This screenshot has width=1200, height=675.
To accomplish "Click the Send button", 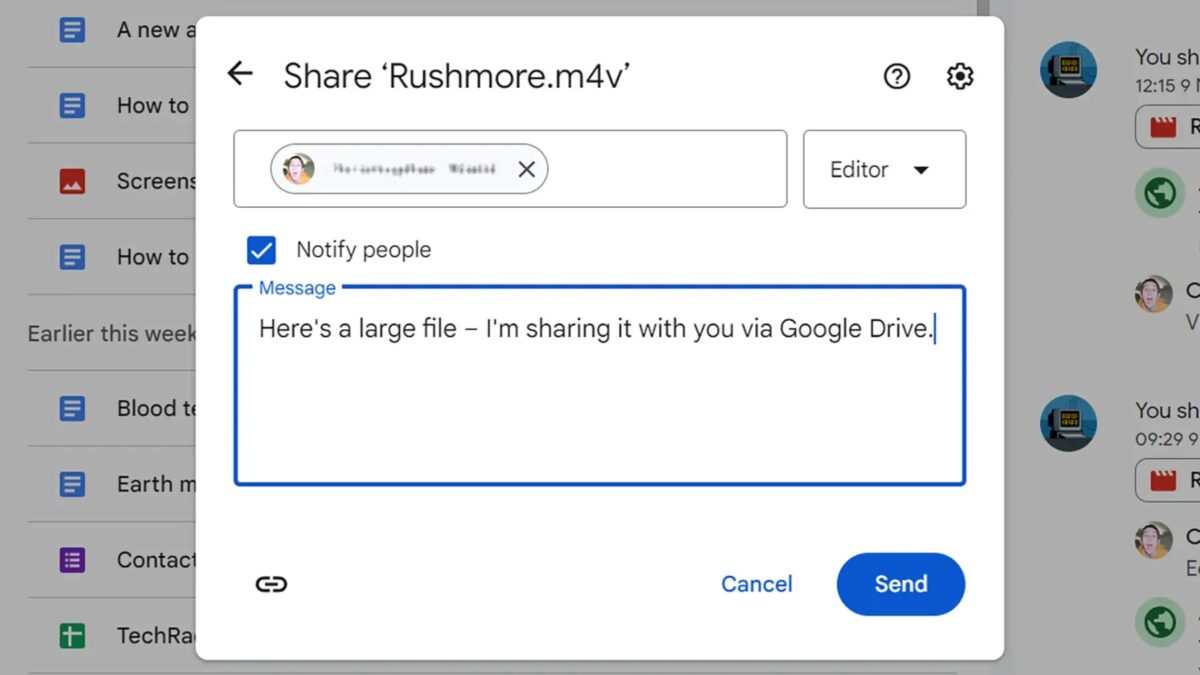I will pyautogui.click(x=899, y=584).
